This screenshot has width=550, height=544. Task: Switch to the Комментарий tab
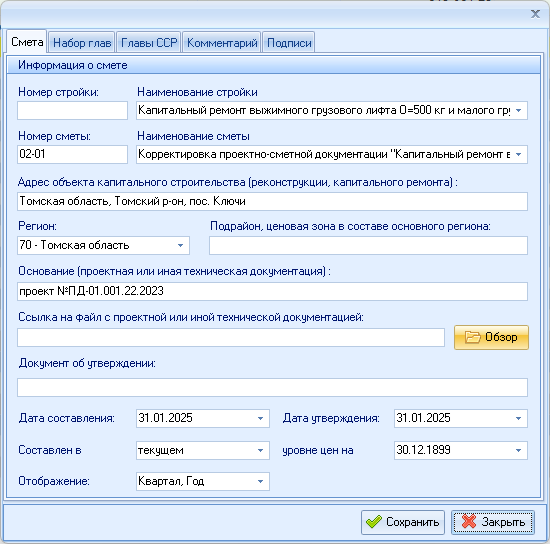(x=222, y=43)
